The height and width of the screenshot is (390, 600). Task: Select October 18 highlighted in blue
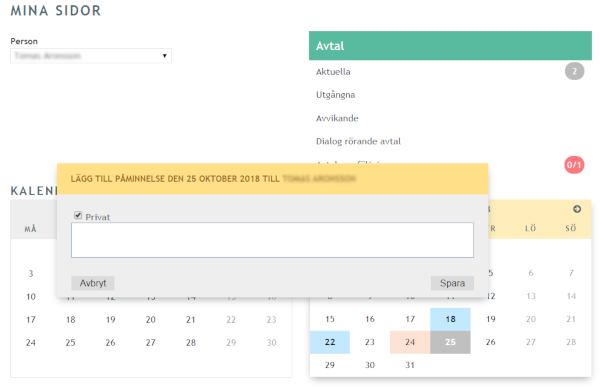coord(450,319)
